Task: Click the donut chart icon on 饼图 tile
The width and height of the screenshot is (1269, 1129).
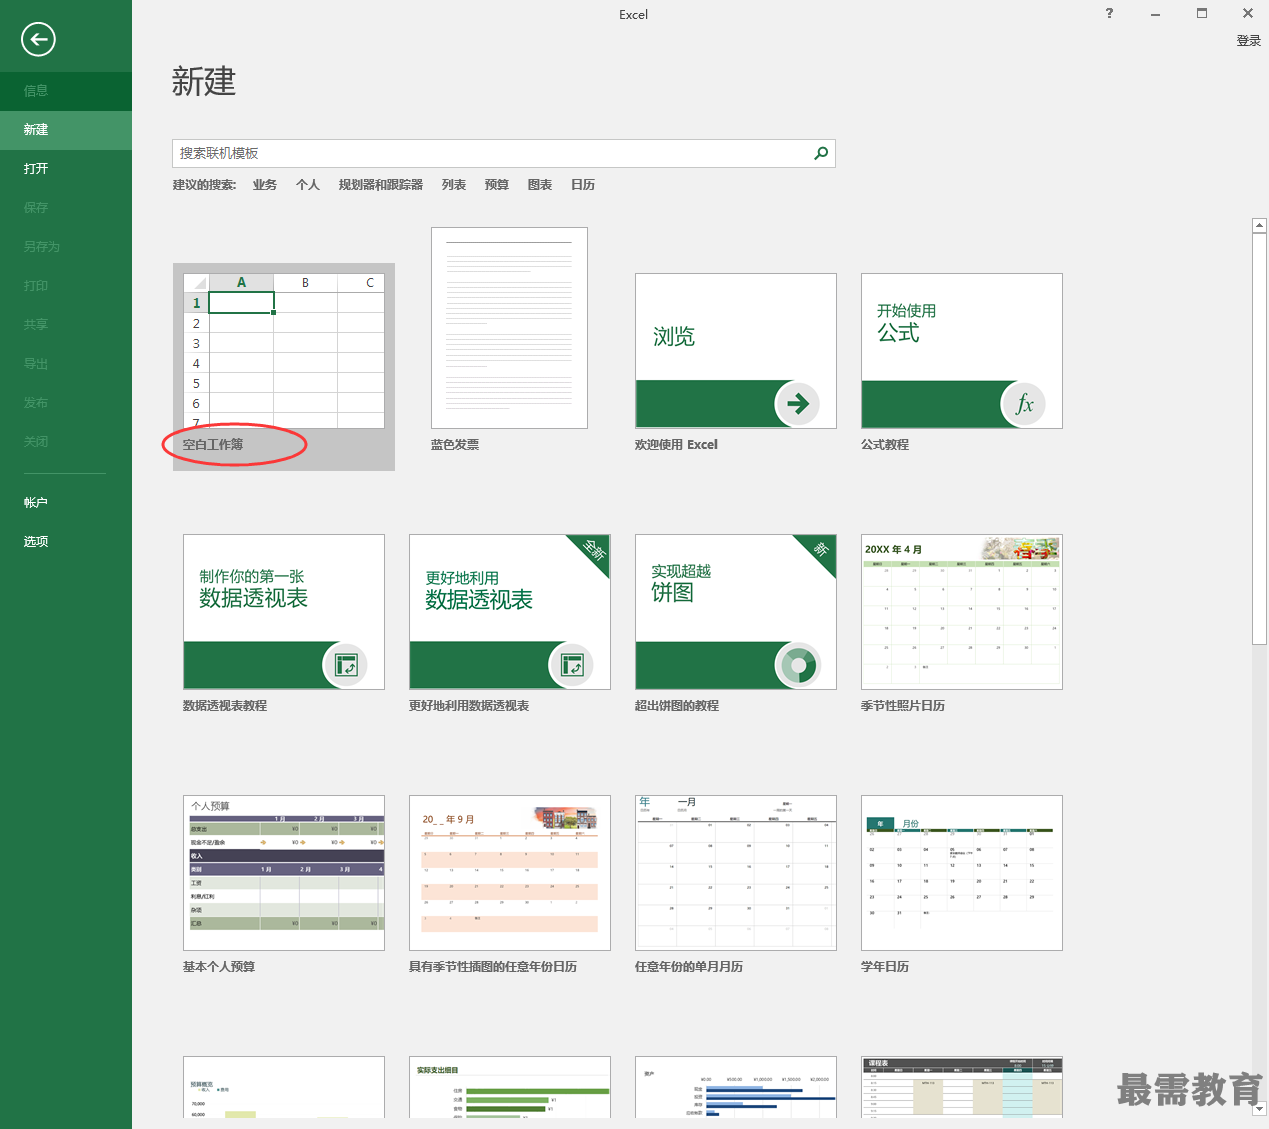Action: click(x=797, y=665)
